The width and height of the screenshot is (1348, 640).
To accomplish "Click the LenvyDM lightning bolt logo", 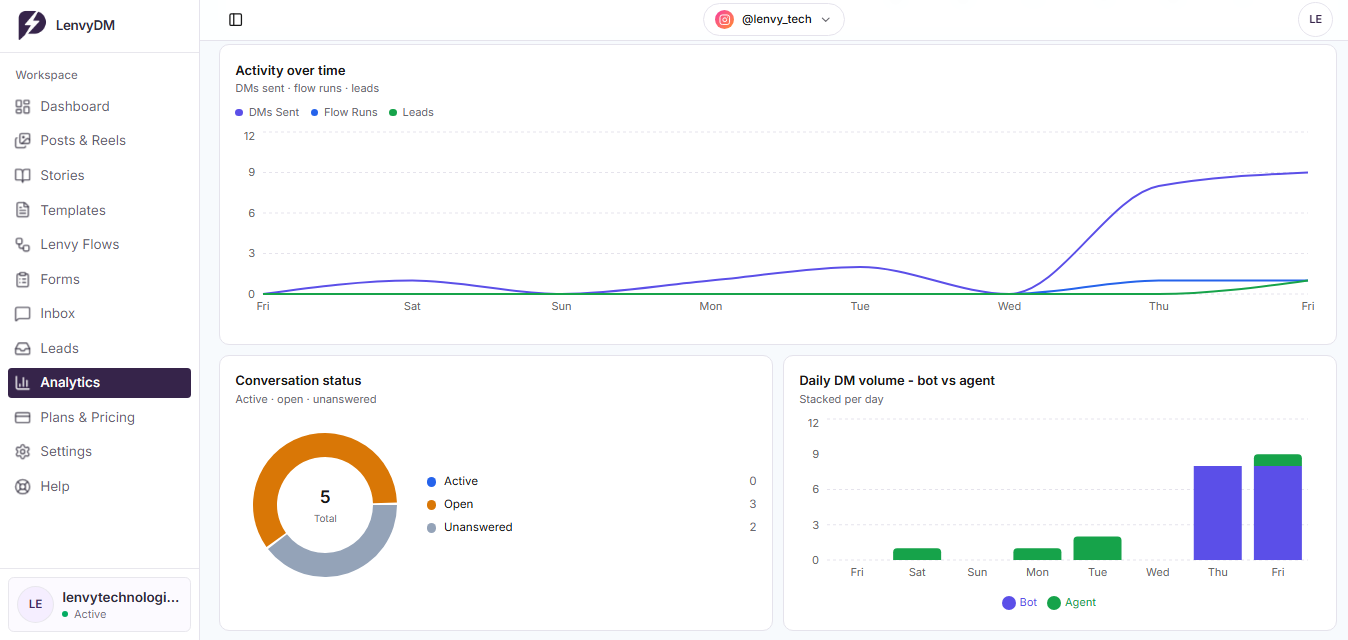I will pos(32,25).
